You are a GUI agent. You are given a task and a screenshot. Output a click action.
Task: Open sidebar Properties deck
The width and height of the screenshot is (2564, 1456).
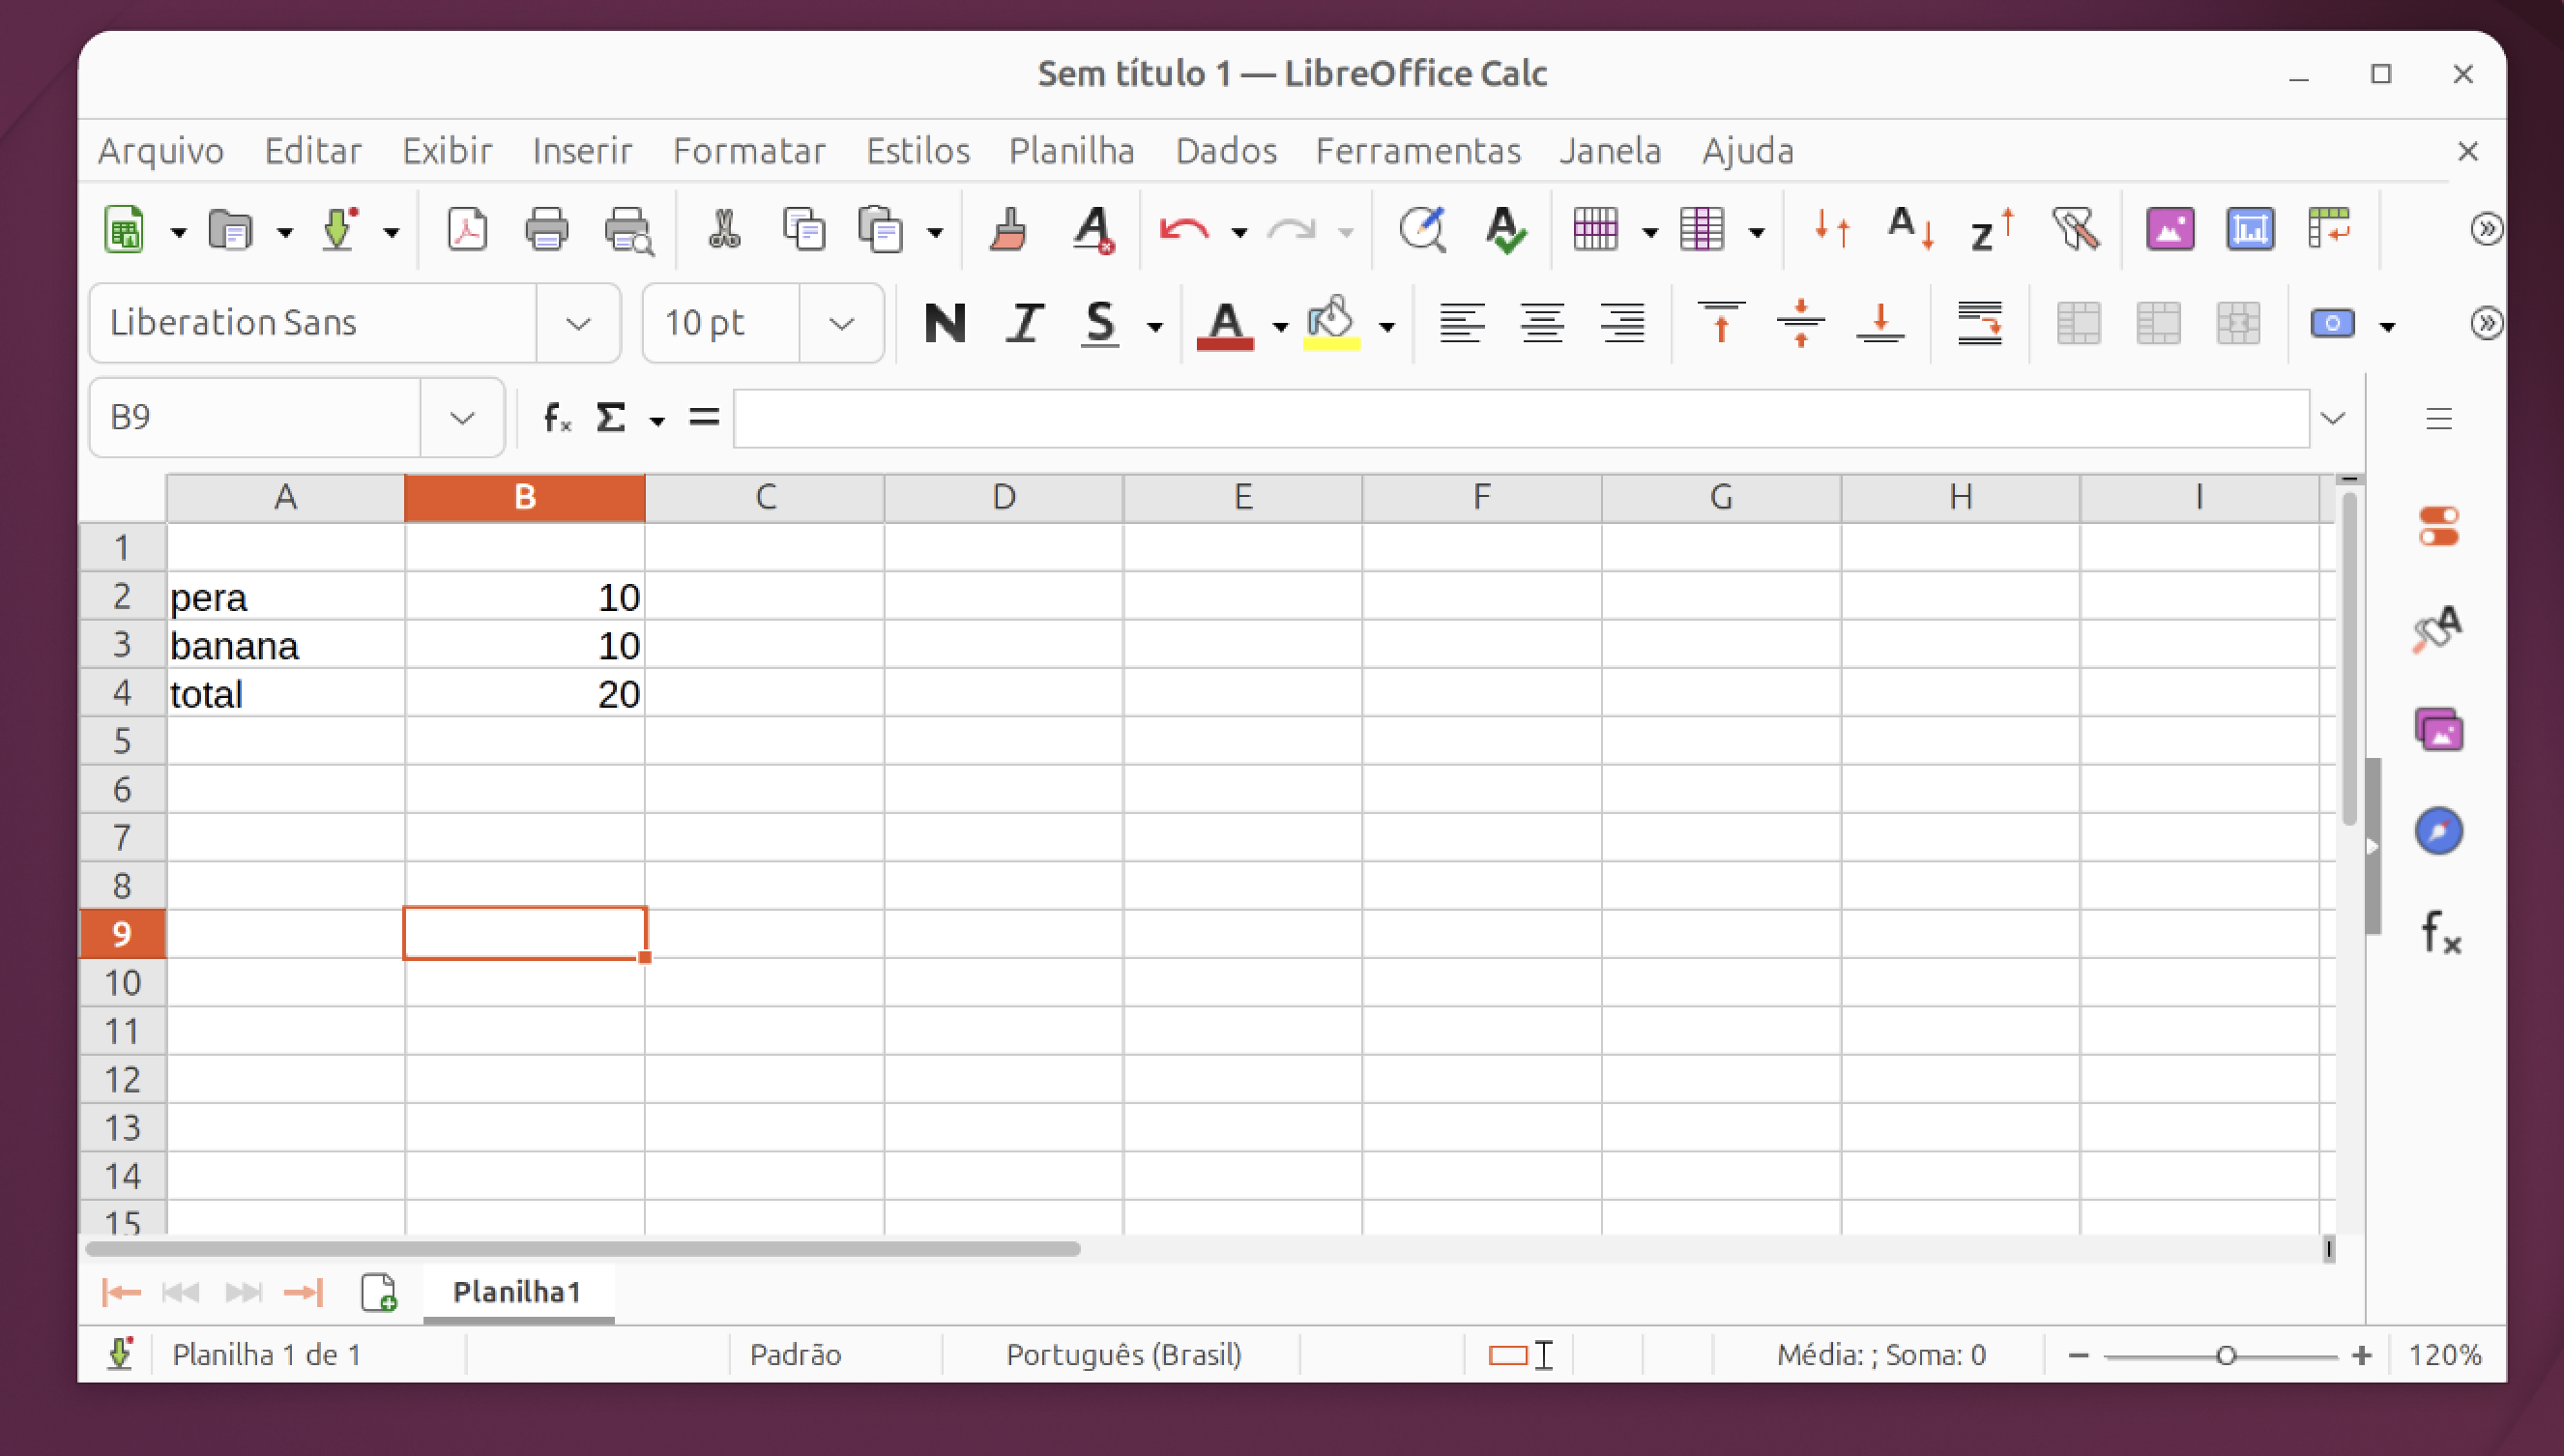[x=2439, y=527]
